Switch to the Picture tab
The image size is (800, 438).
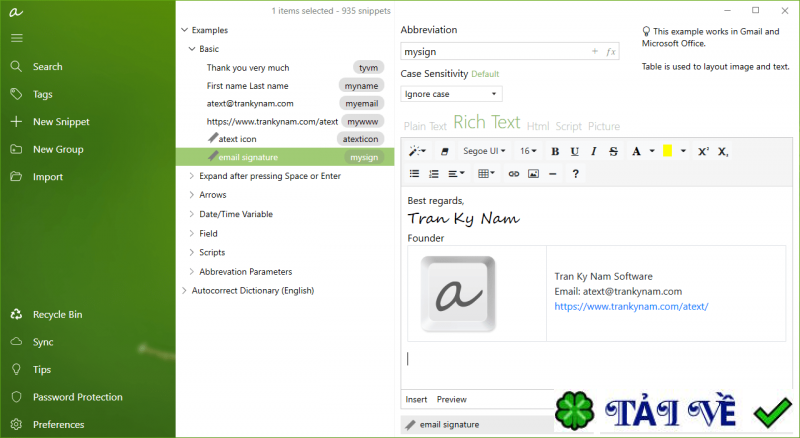[x=604, y=126]
